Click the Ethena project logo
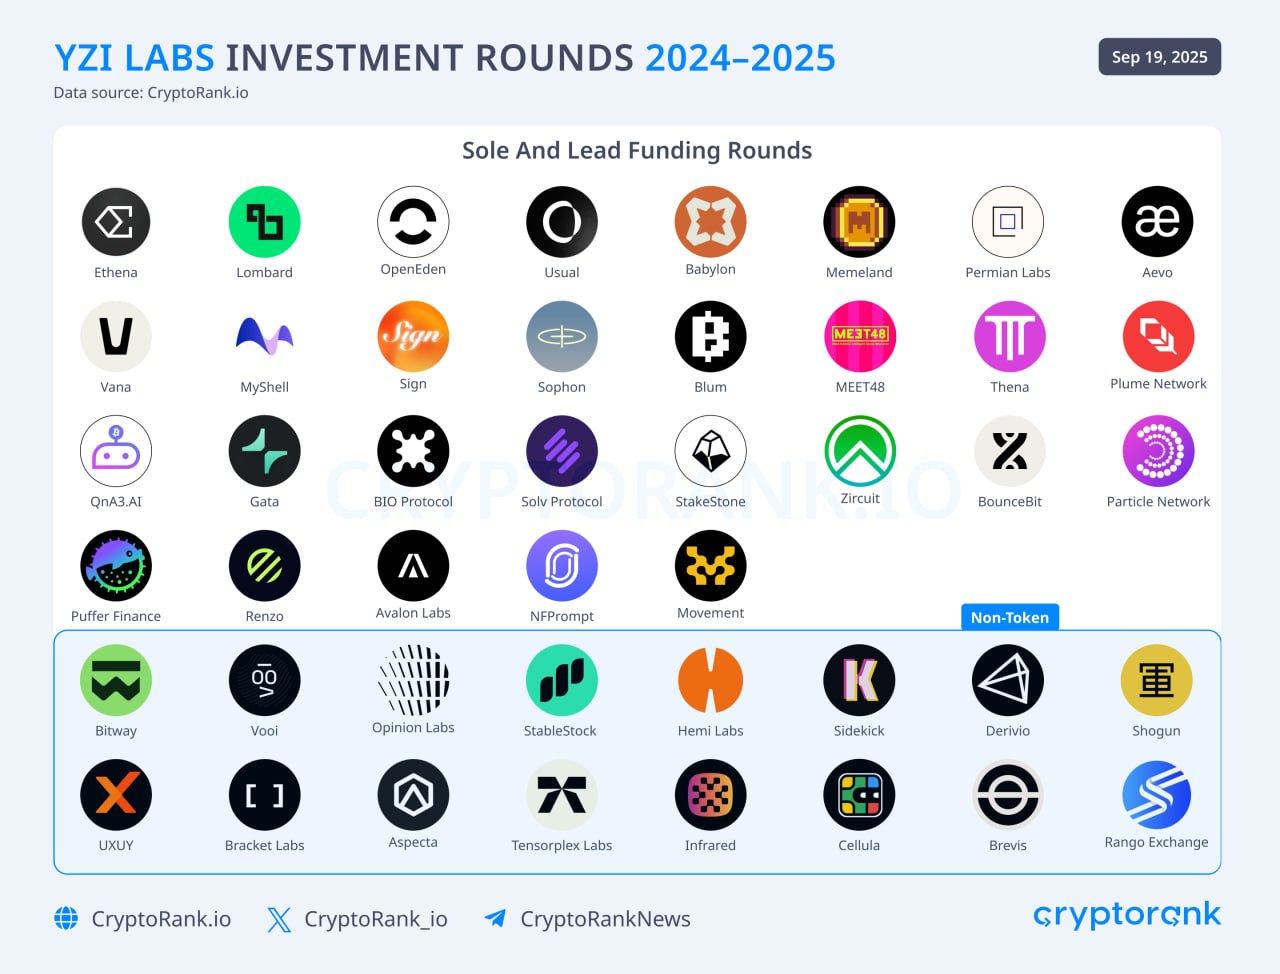This screenshot has height=974, width=1280. click(116, 222)
